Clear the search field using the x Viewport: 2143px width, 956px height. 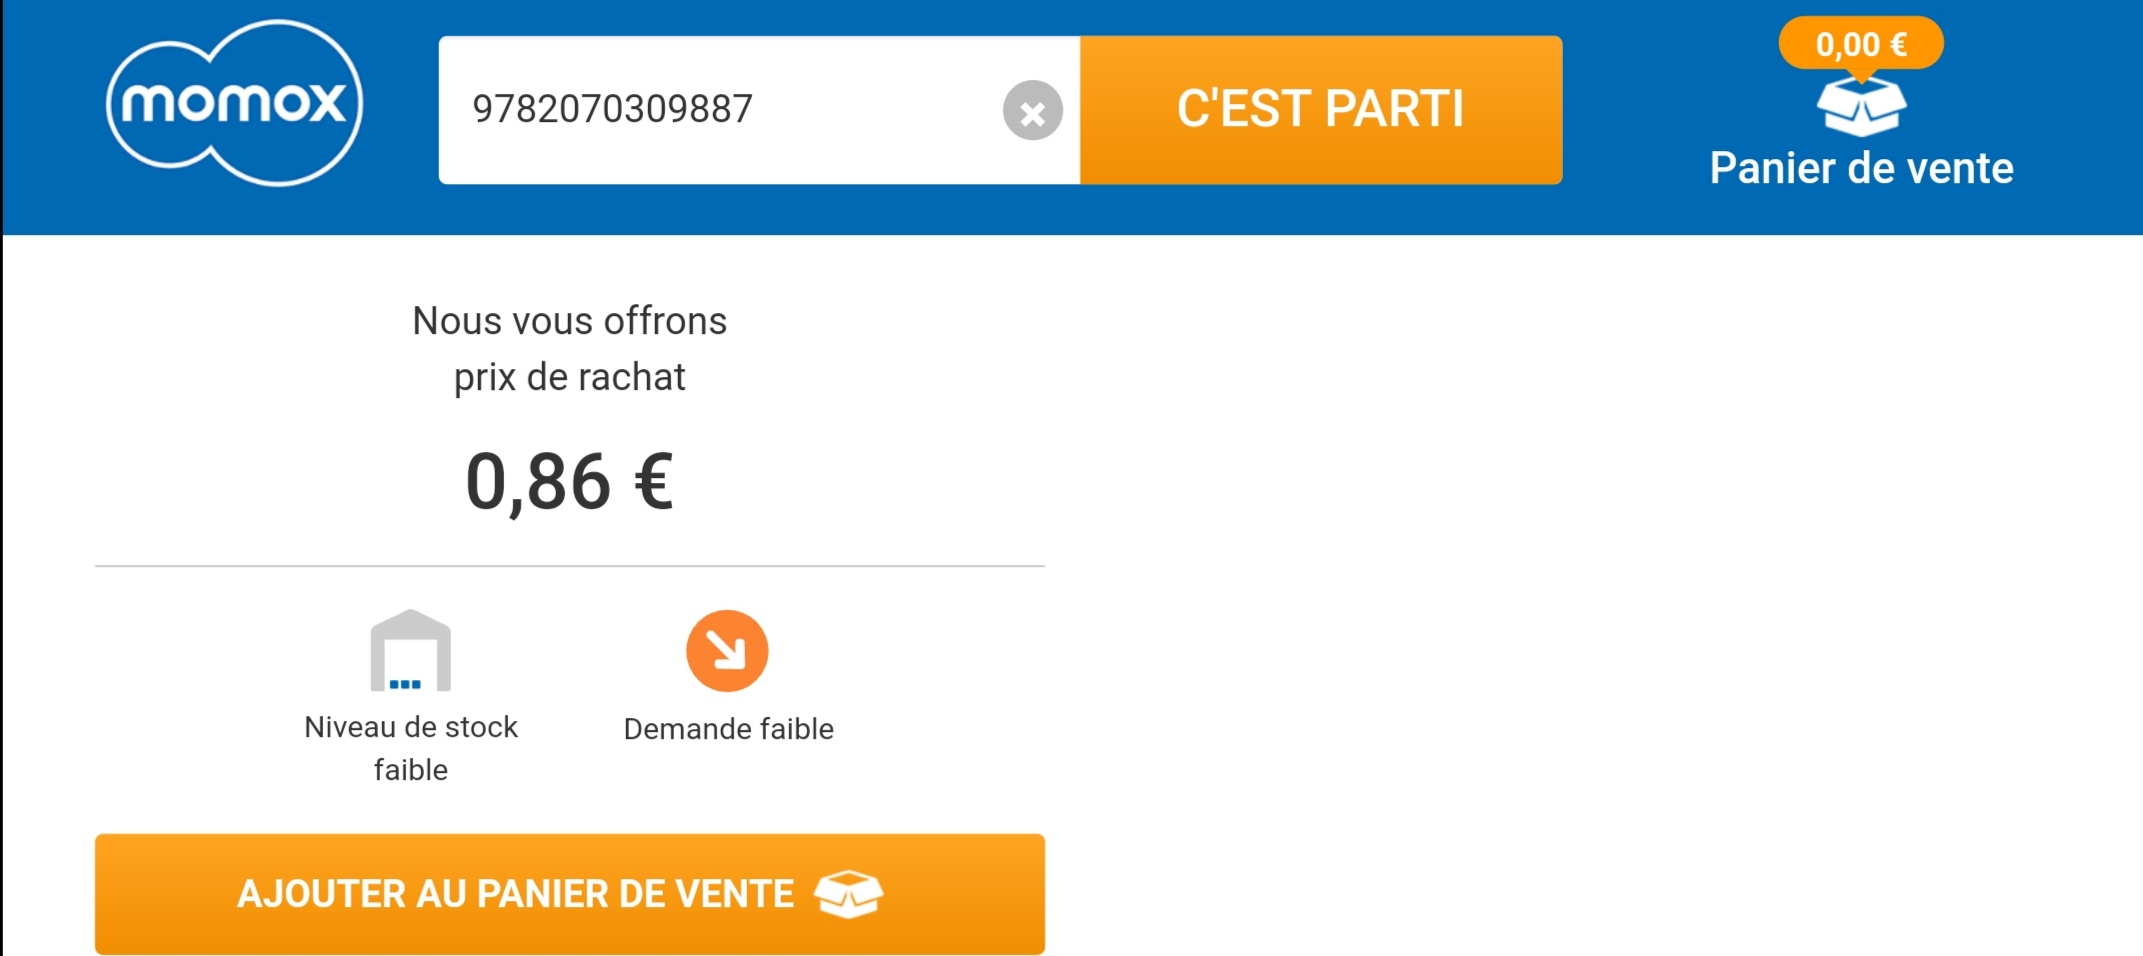click(x=1032, y=110)
